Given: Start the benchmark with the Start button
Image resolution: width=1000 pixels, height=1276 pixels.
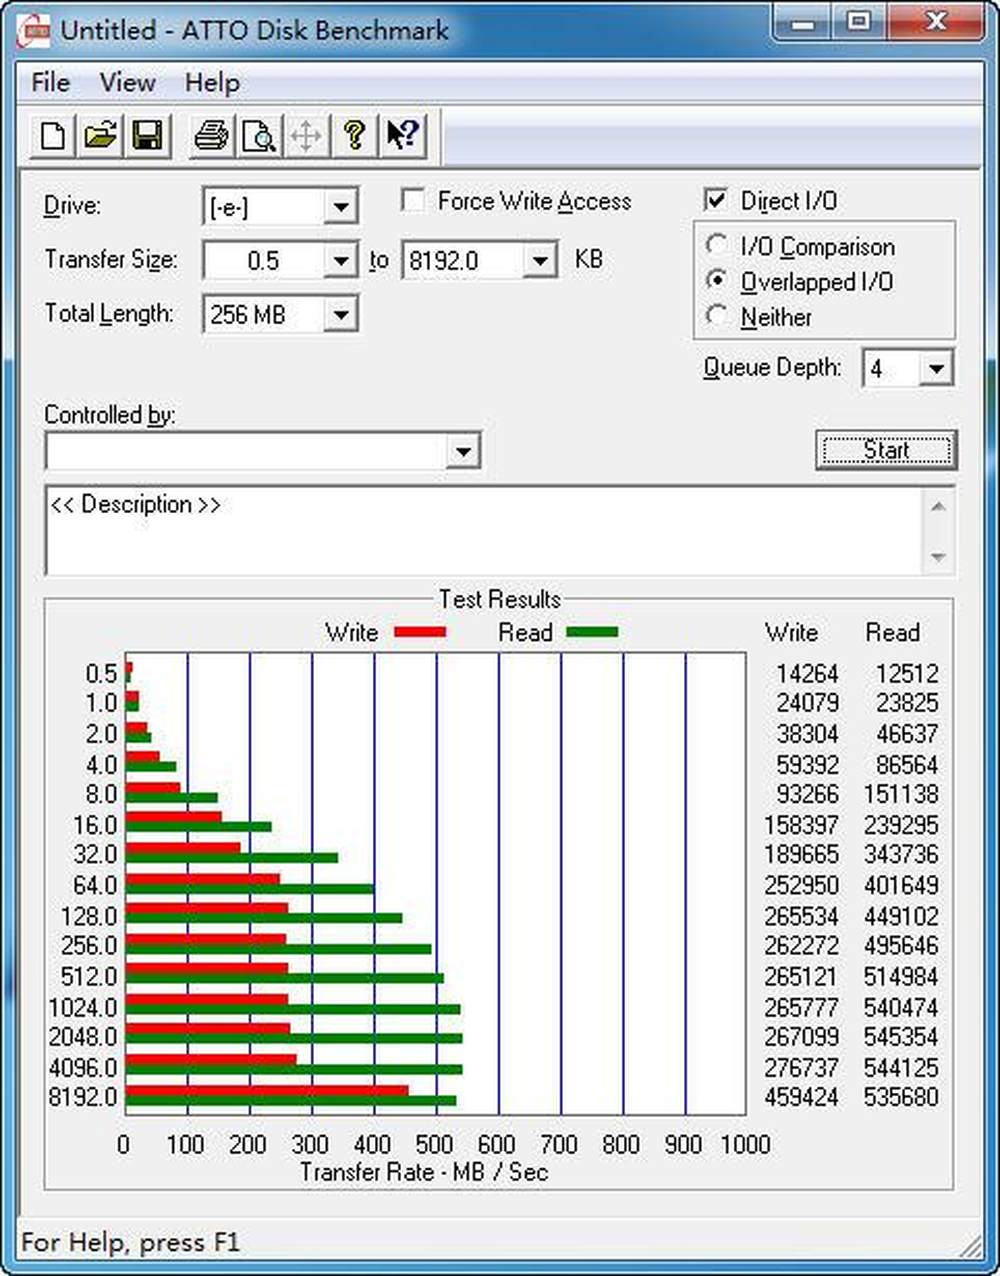Looking at the screenshot, I should pos(886,450).
